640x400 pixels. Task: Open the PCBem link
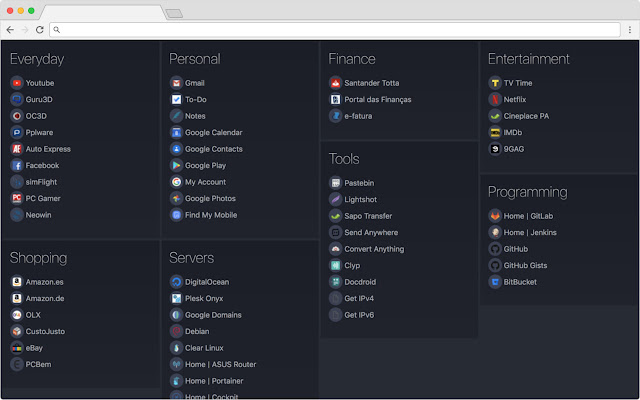tap(38, 364)
